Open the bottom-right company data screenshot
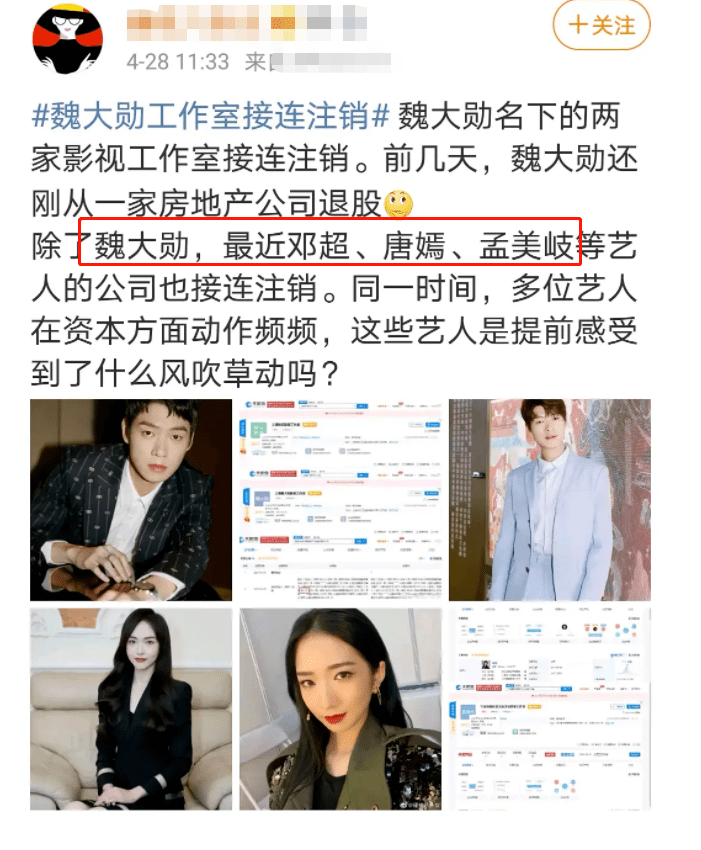Viewport: 701px width, 850px height. pyautogui.click(x=550, y=709)
